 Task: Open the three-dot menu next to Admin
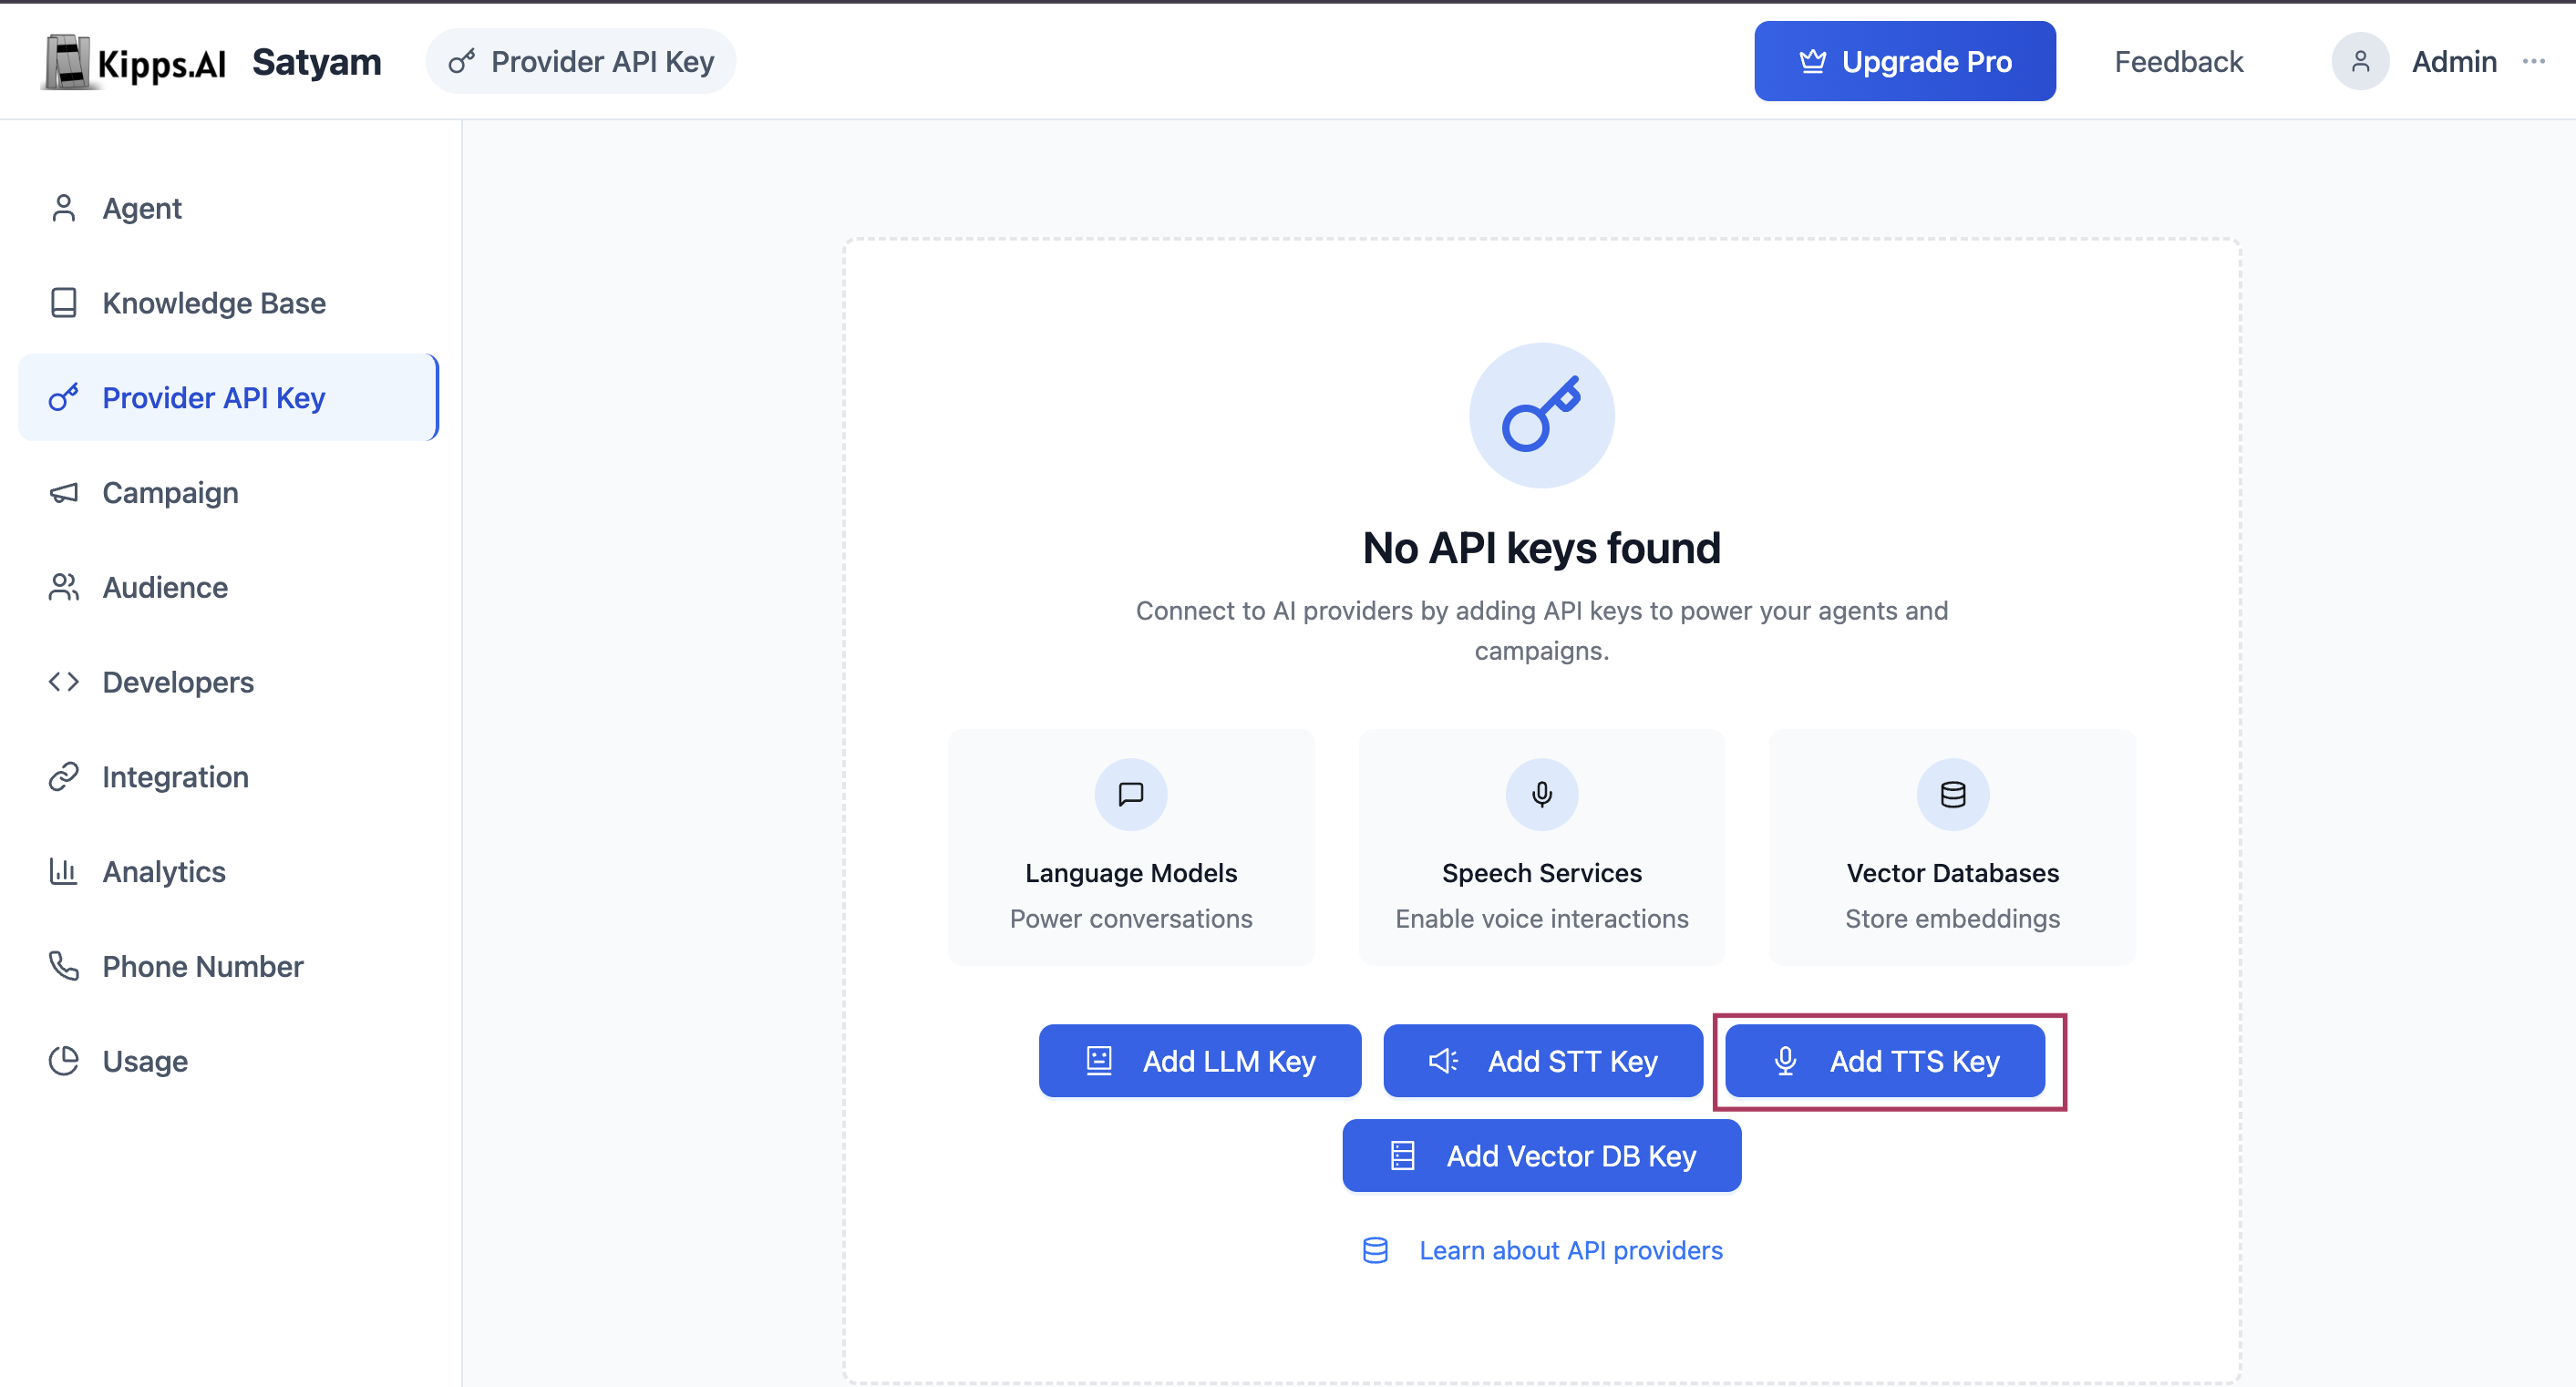tap(2533, 62)
